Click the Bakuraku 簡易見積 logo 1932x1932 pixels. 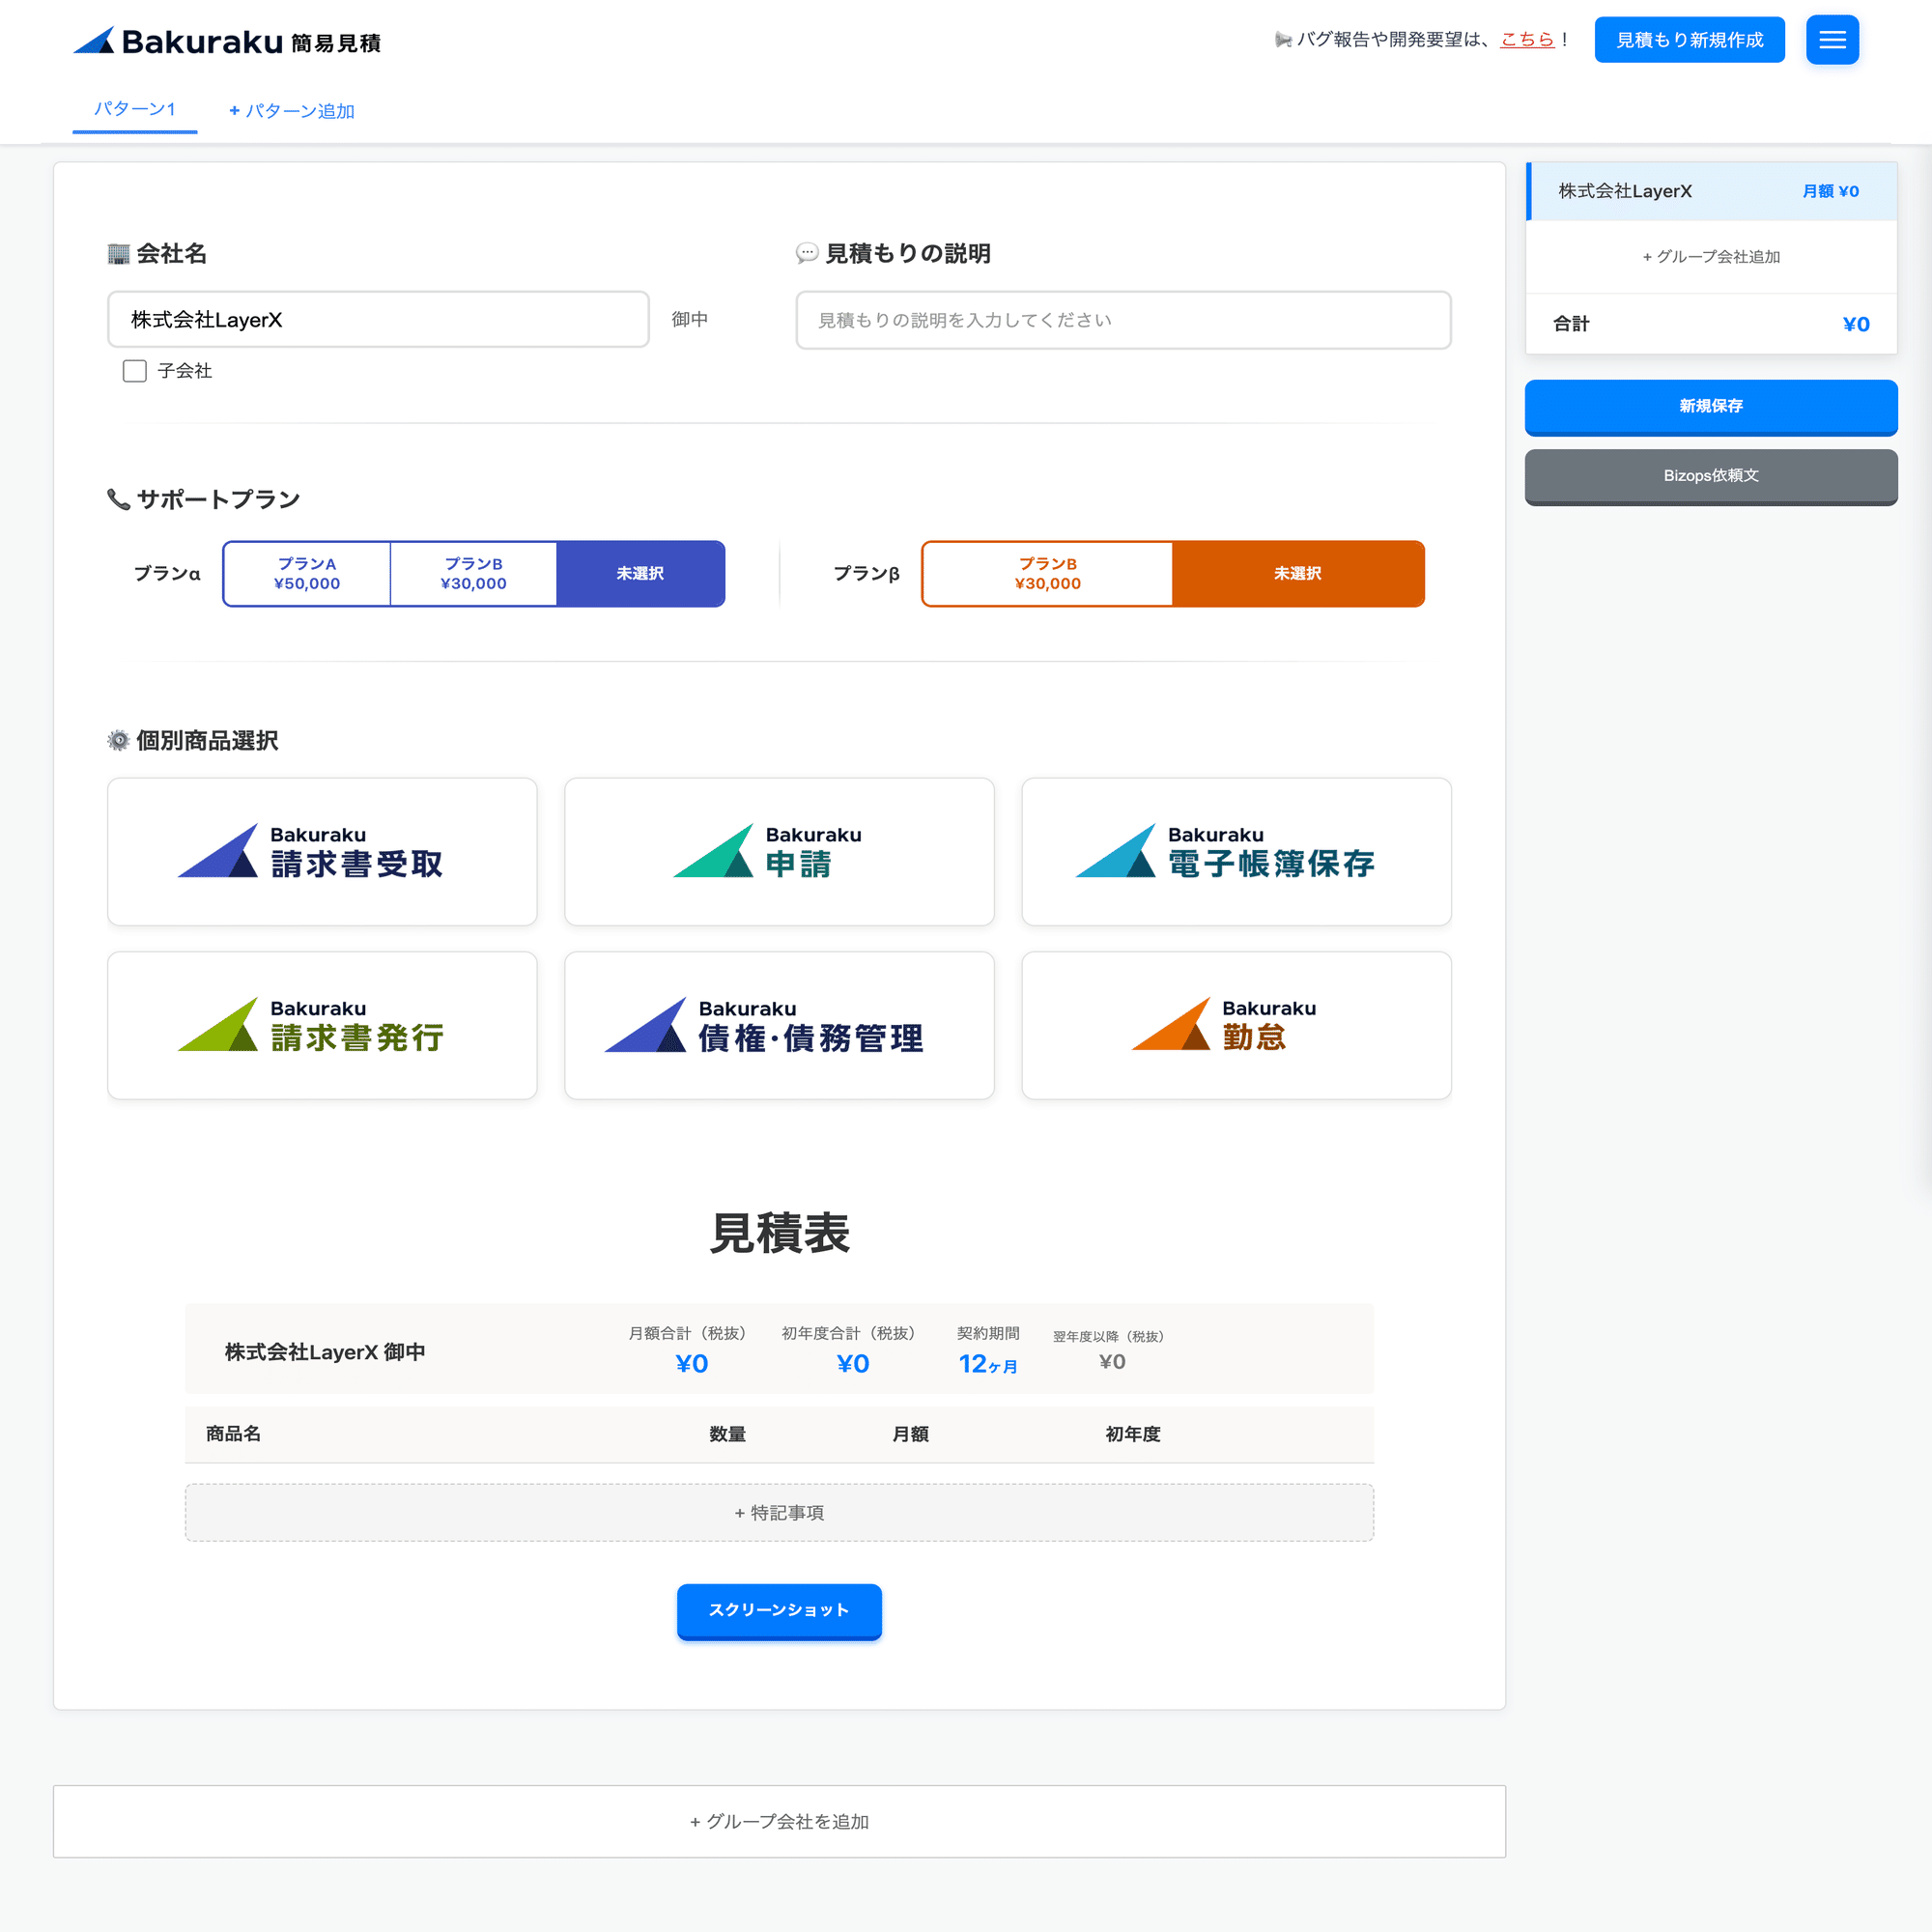tap(227, 41)
